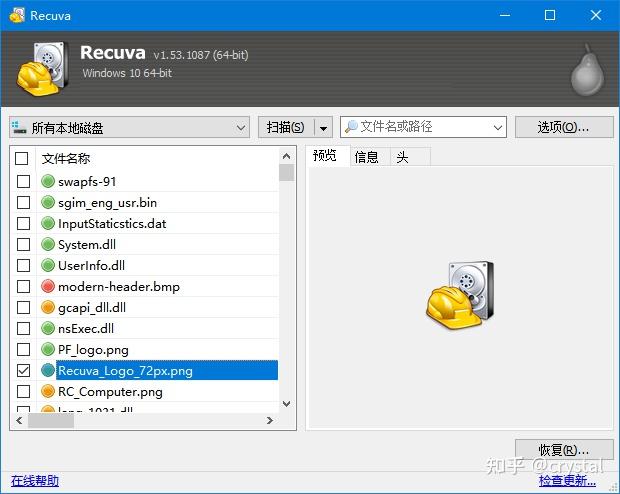Click the horizontal scroll left arrow
The width and height of the screenshot is (620, 494).
pyautogui.click(x=19, y=420)
